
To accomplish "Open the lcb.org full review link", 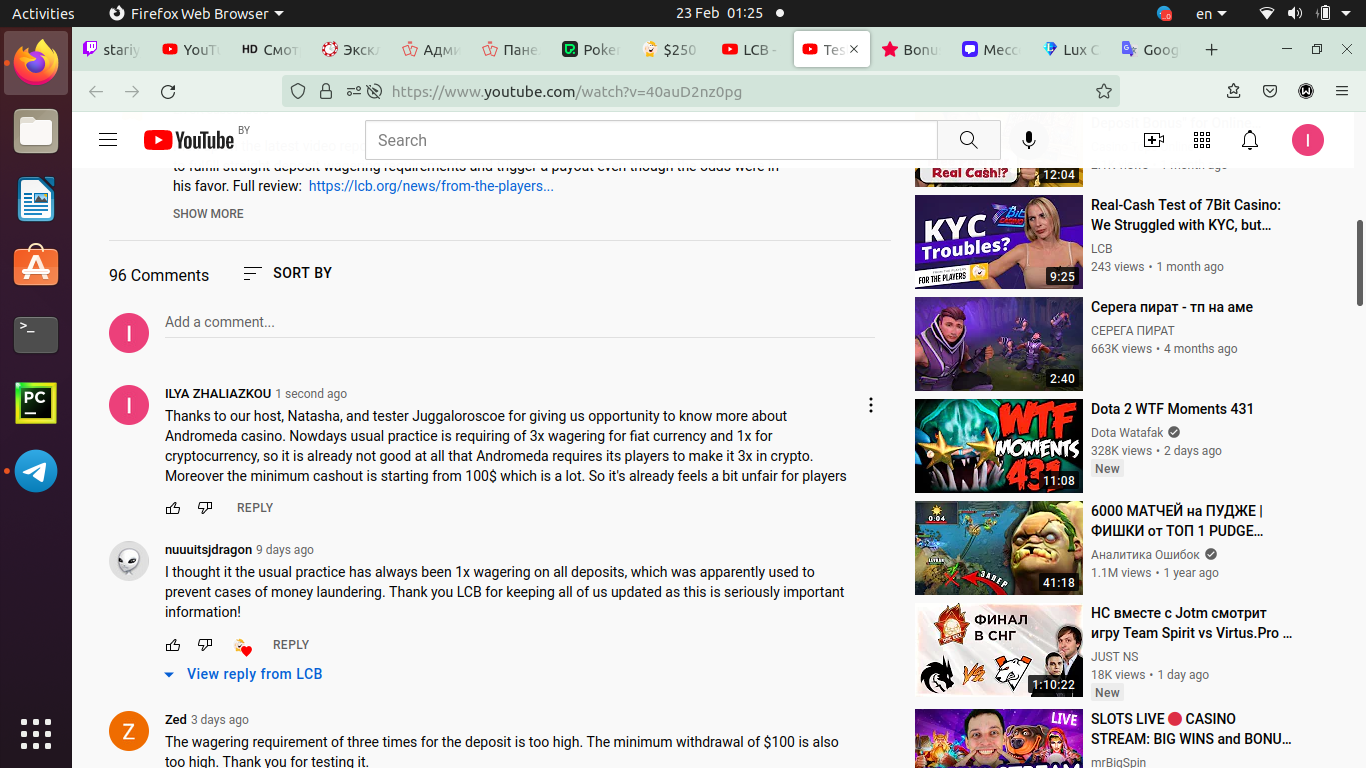I will pyautogui.click(x=431, y=186).
